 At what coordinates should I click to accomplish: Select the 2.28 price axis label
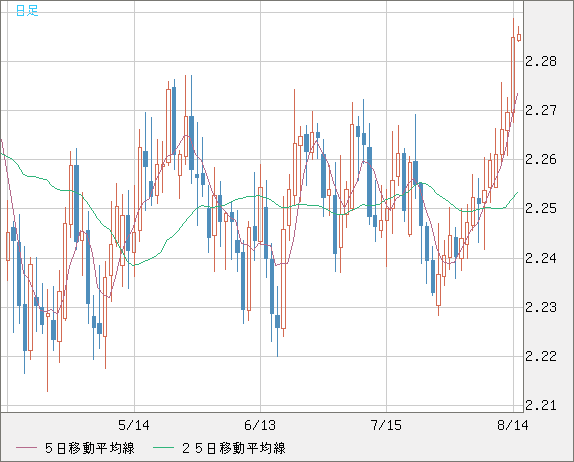[x=541, y=62]
